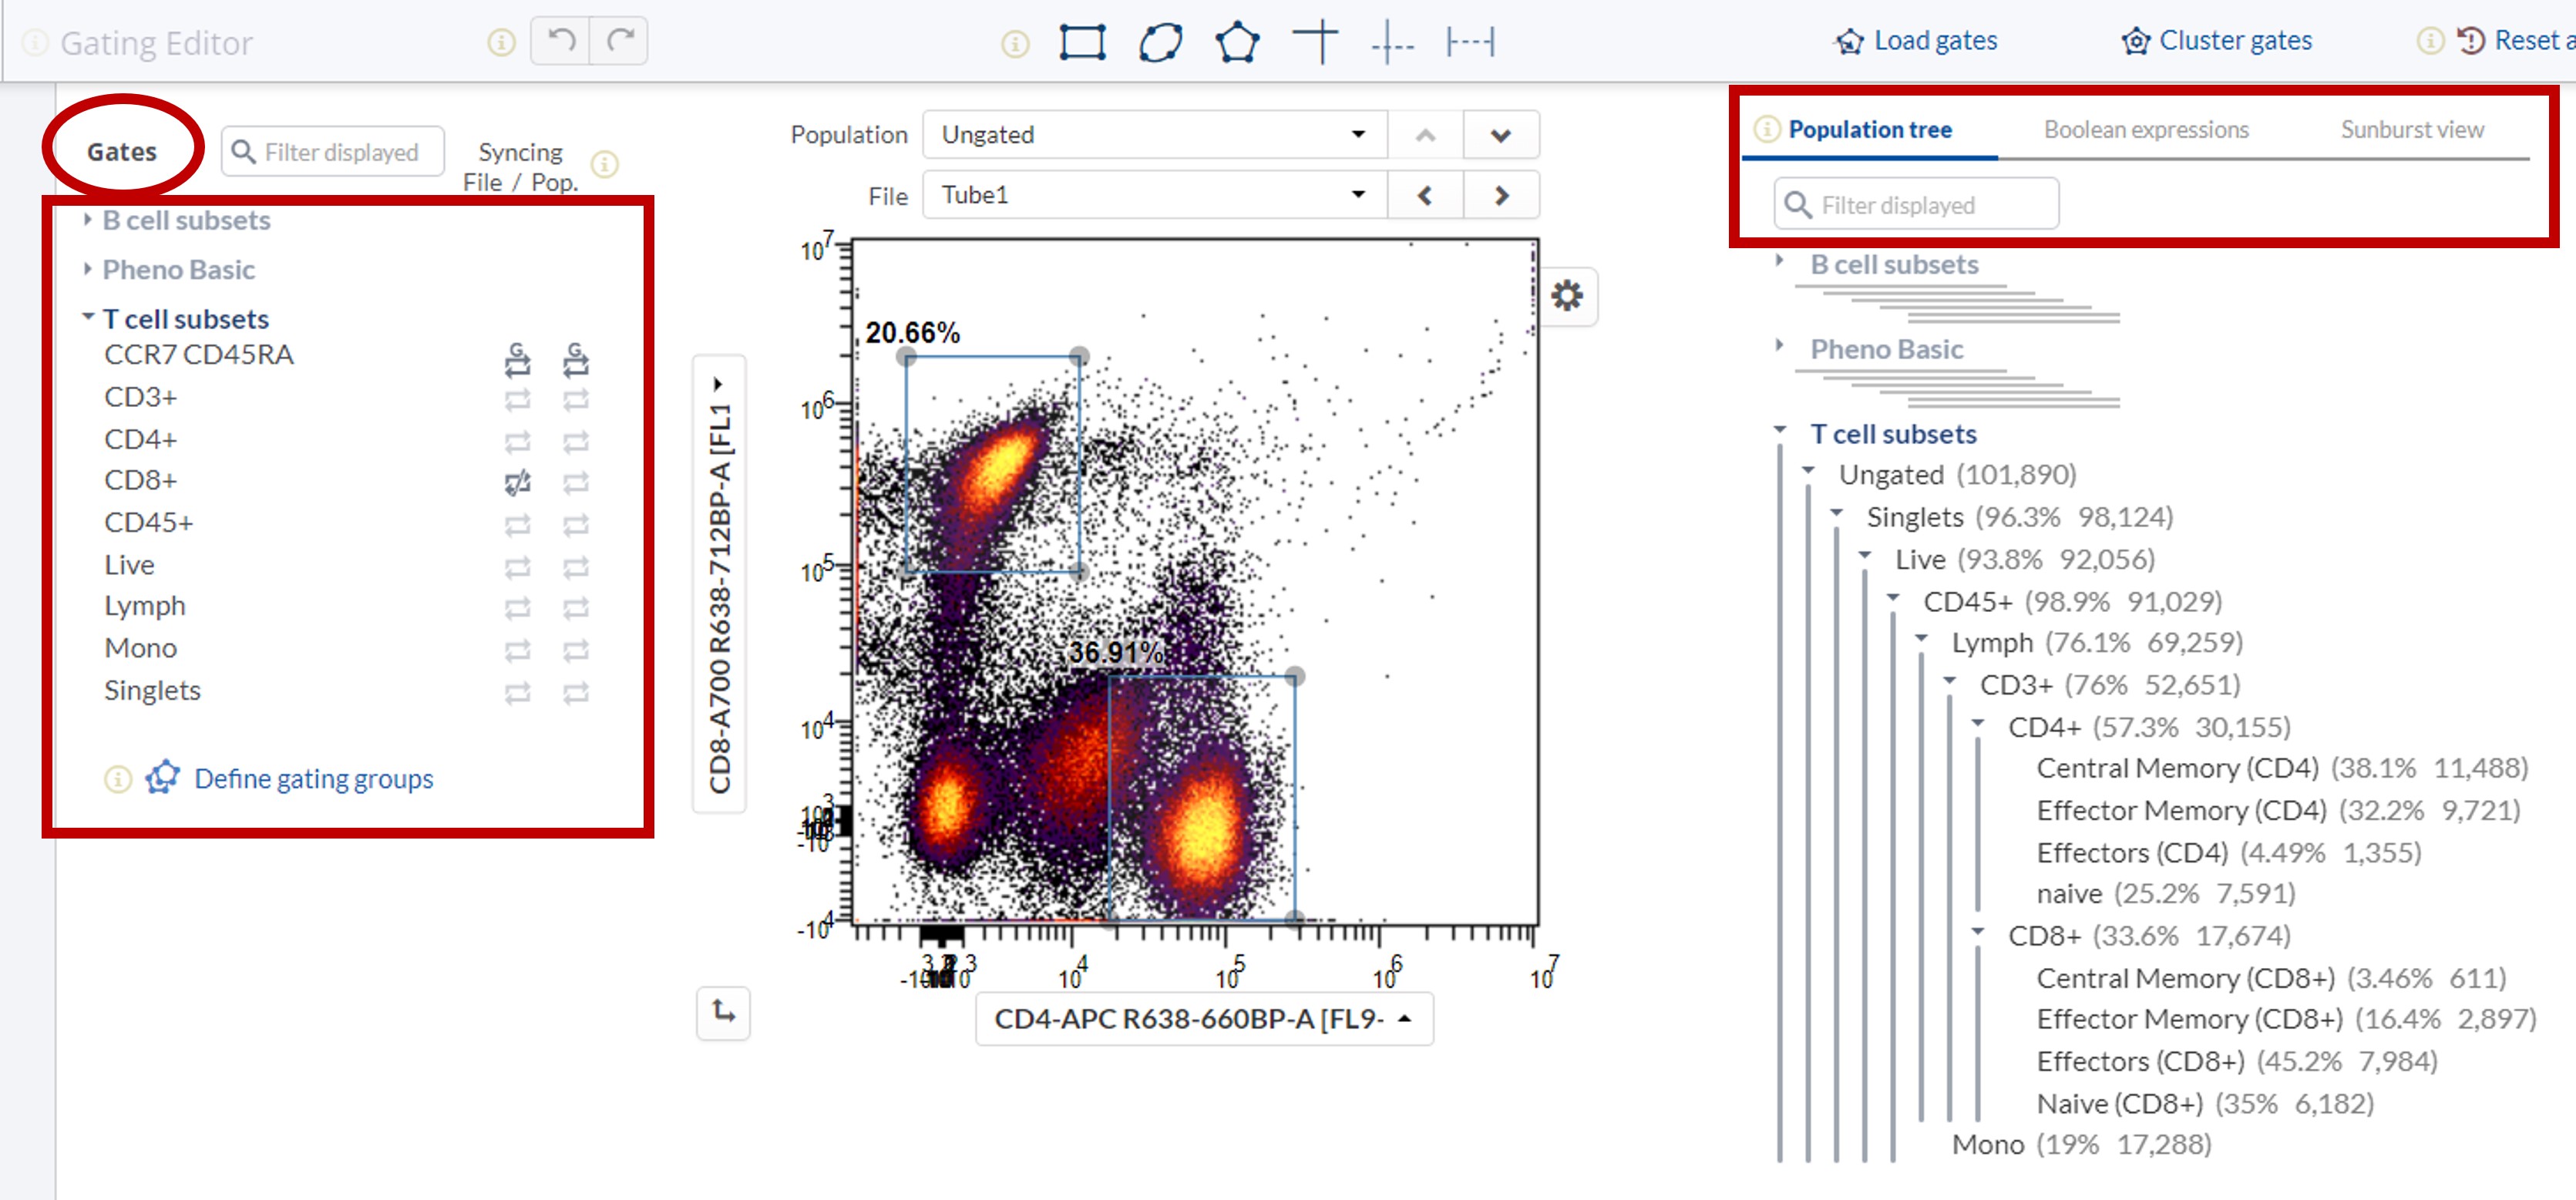Select Central Memory (CD8+) population
The width and height of the screenshot is (2576, 1200).
click(x=2271, y=979)
